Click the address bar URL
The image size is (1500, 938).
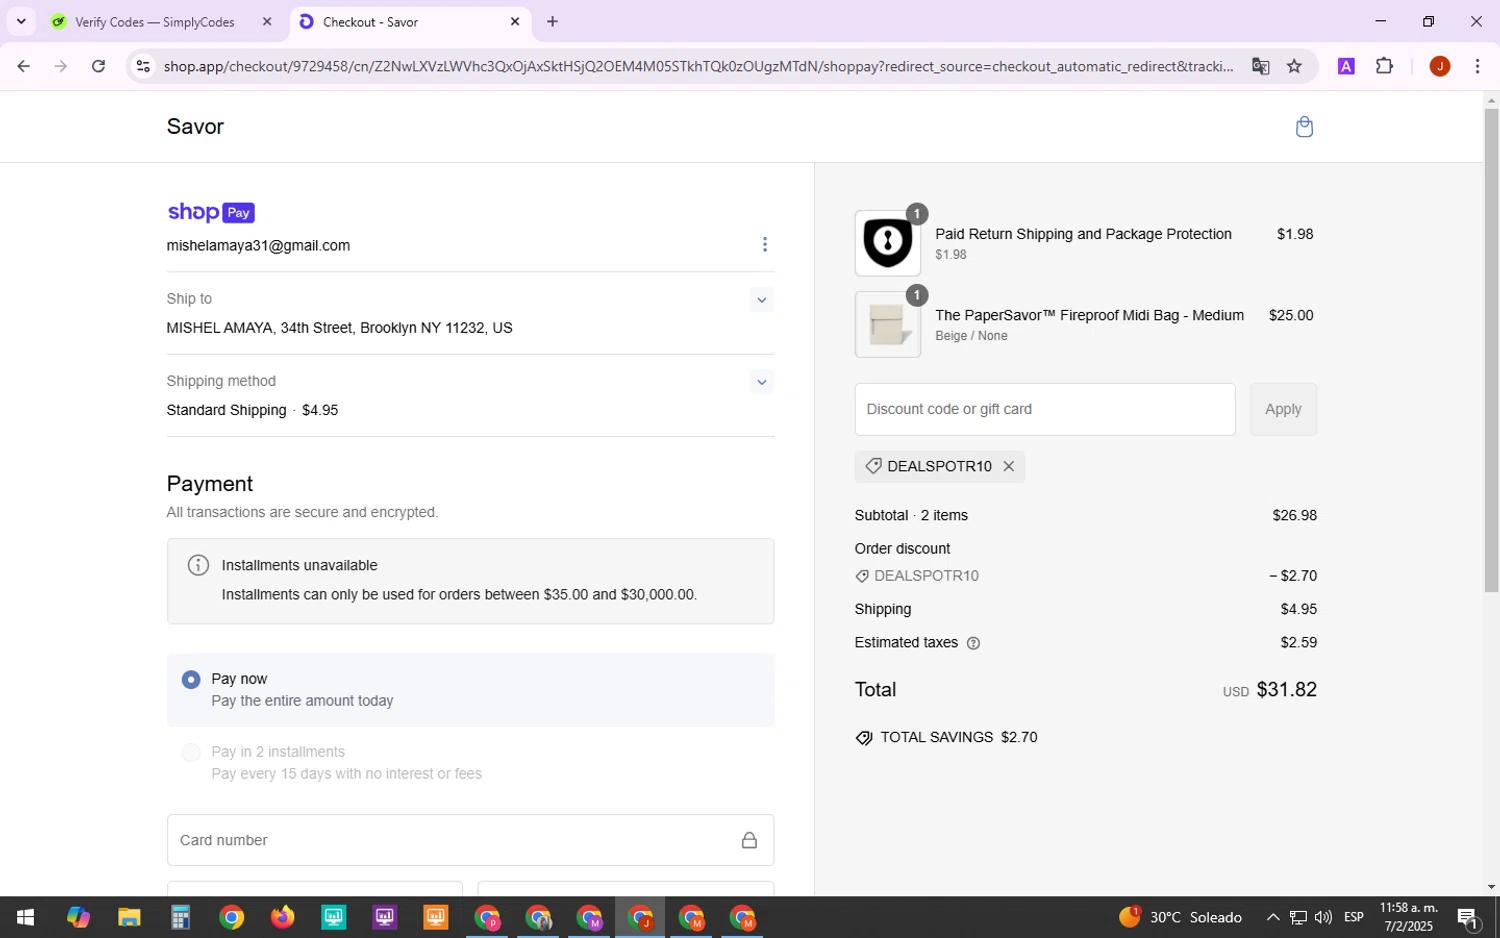[x=698, y=66]
